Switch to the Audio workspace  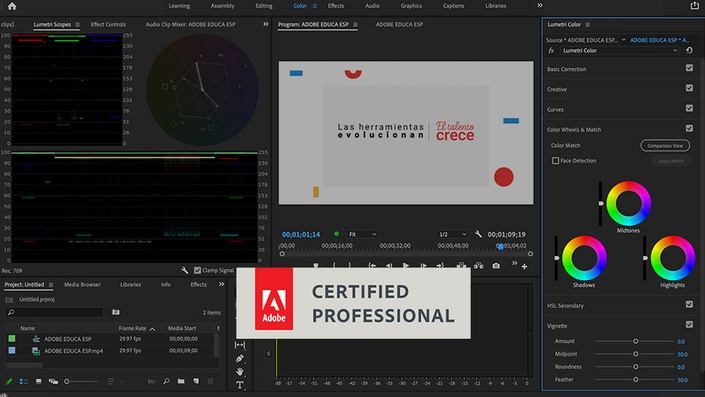pyautogui.click(x=372, y=6)
